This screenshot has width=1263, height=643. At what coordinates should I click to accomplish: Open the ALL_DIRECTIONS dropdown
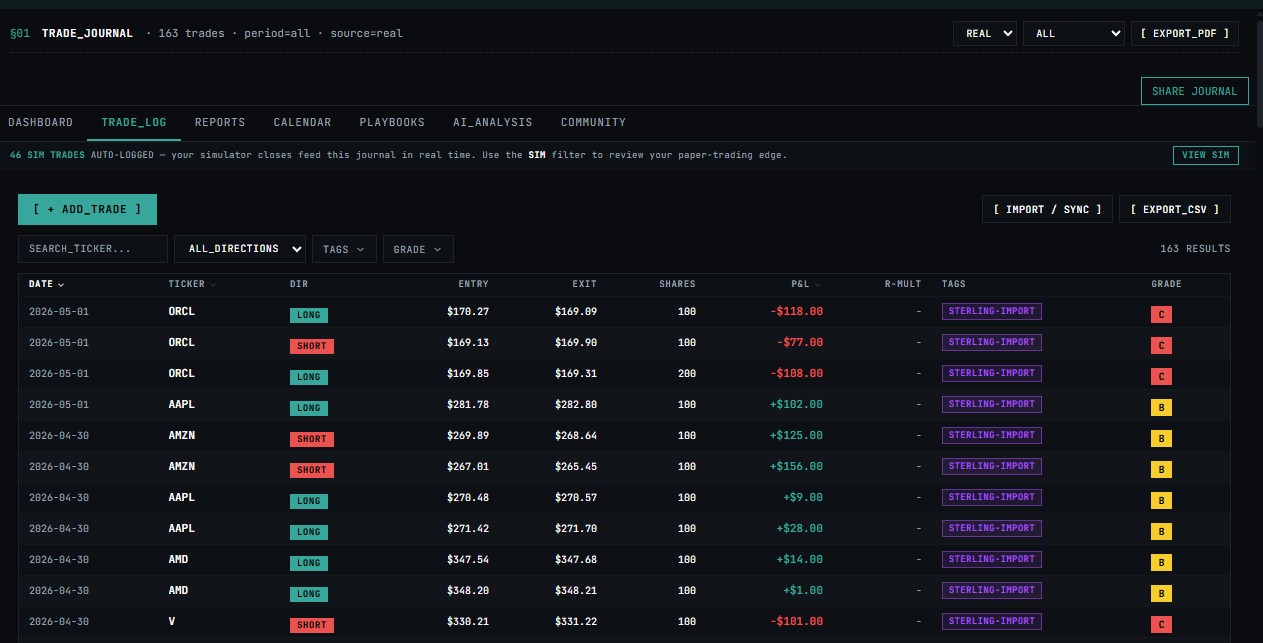[240, 249]
